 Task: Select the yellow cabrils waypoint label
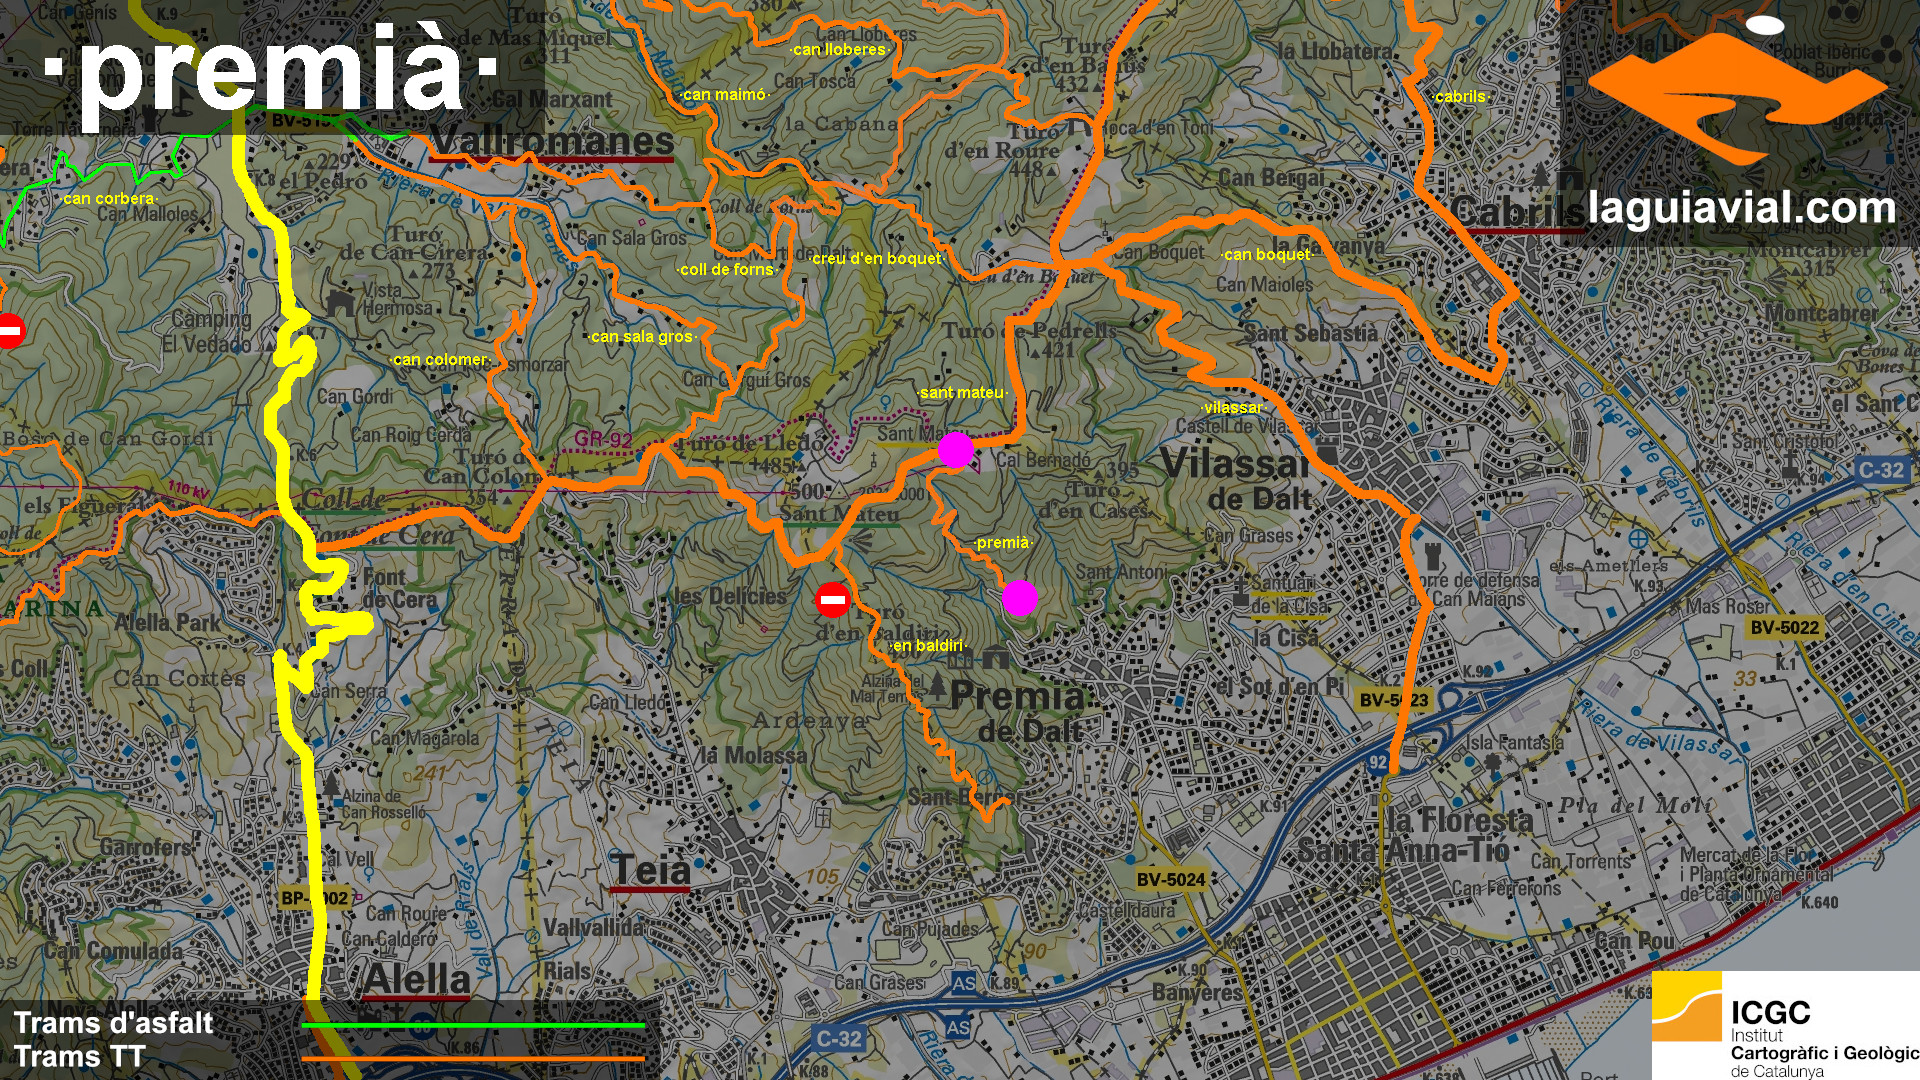(x=1460, y=97)
